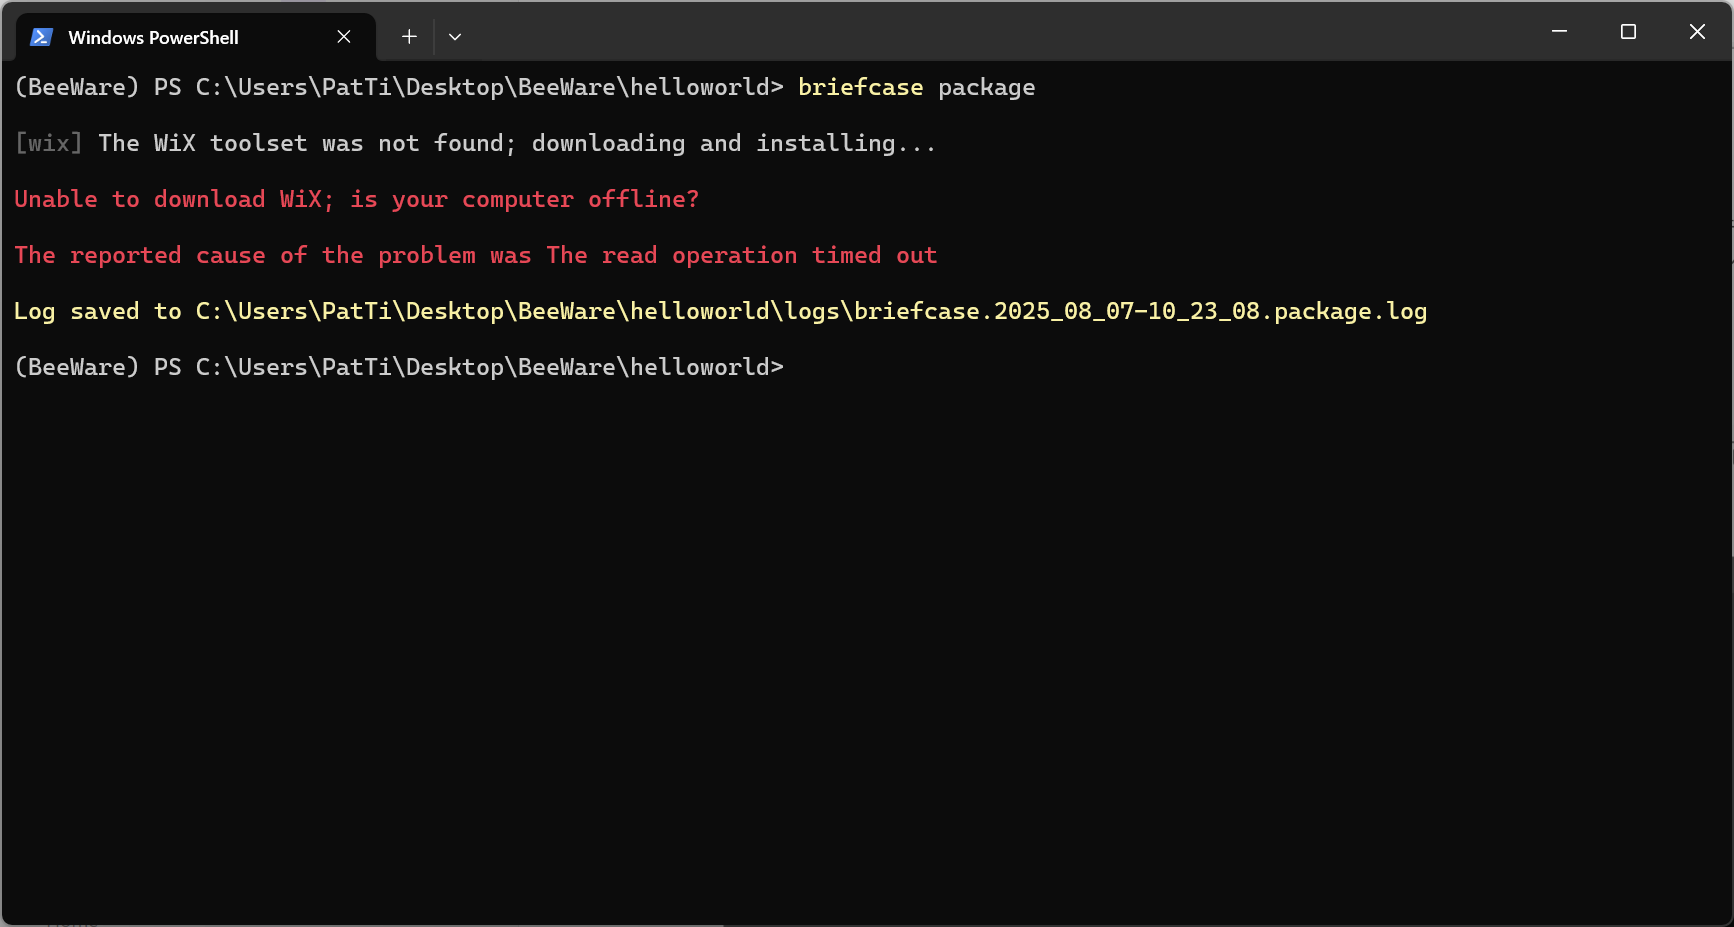Click the 'briefcase package' command text
The image size is (1734, 927).
(916, 88)
